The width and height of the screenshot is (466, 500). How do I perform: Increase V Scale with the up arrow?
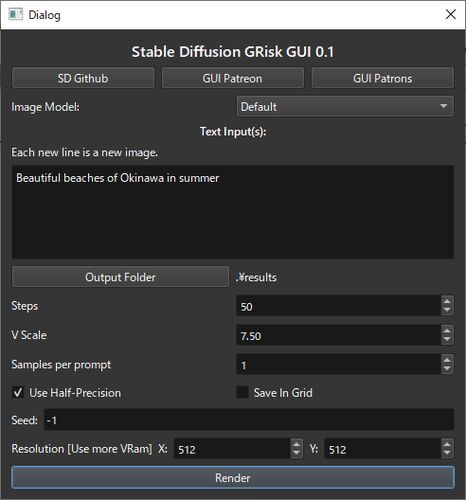tap(447, 330)
